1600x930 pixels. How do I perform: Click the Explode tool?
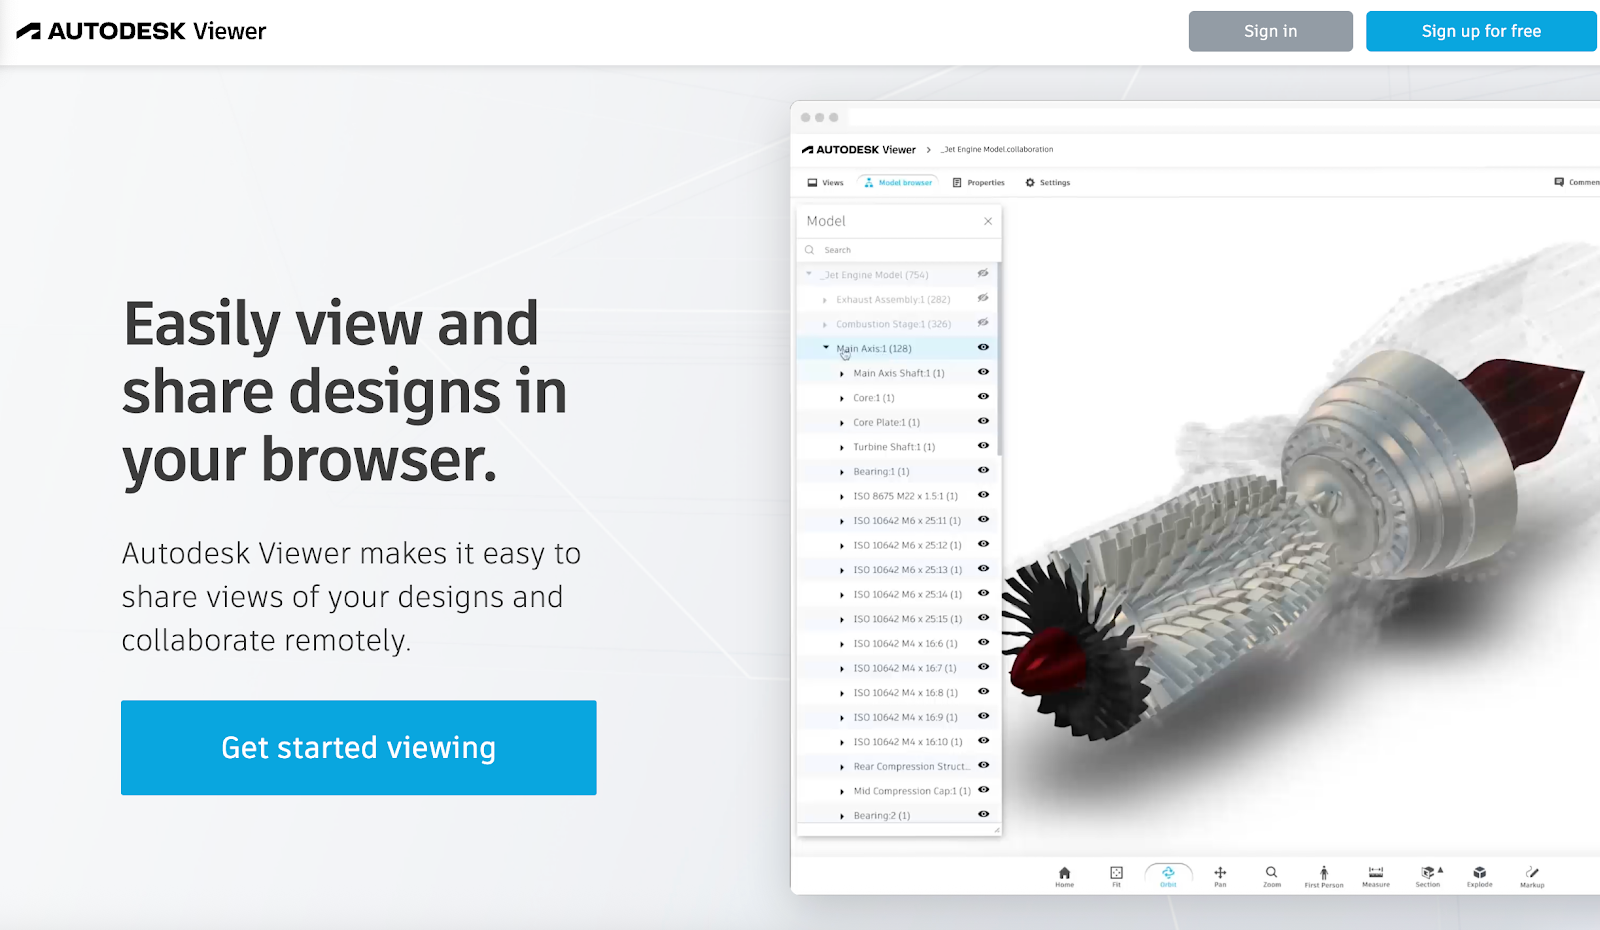[1480, 877]
